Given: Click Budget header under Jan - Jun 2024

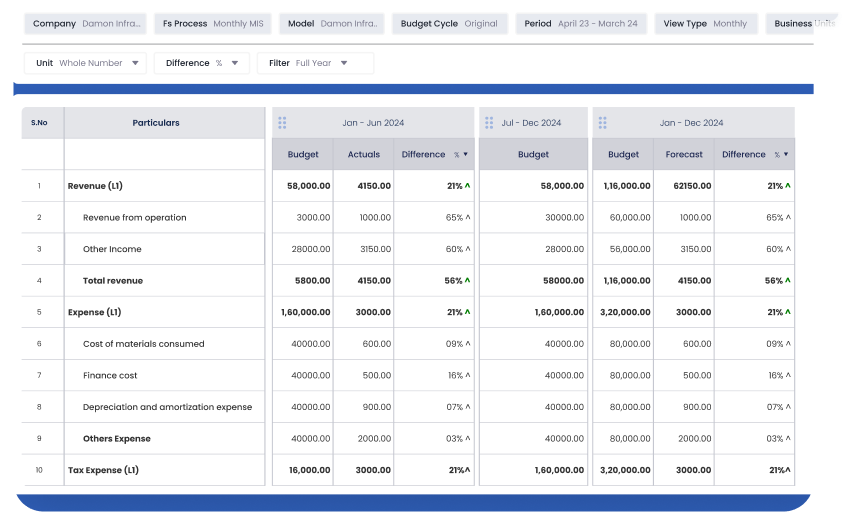Looking at the screenshot, I should click(x=303, y=154).
